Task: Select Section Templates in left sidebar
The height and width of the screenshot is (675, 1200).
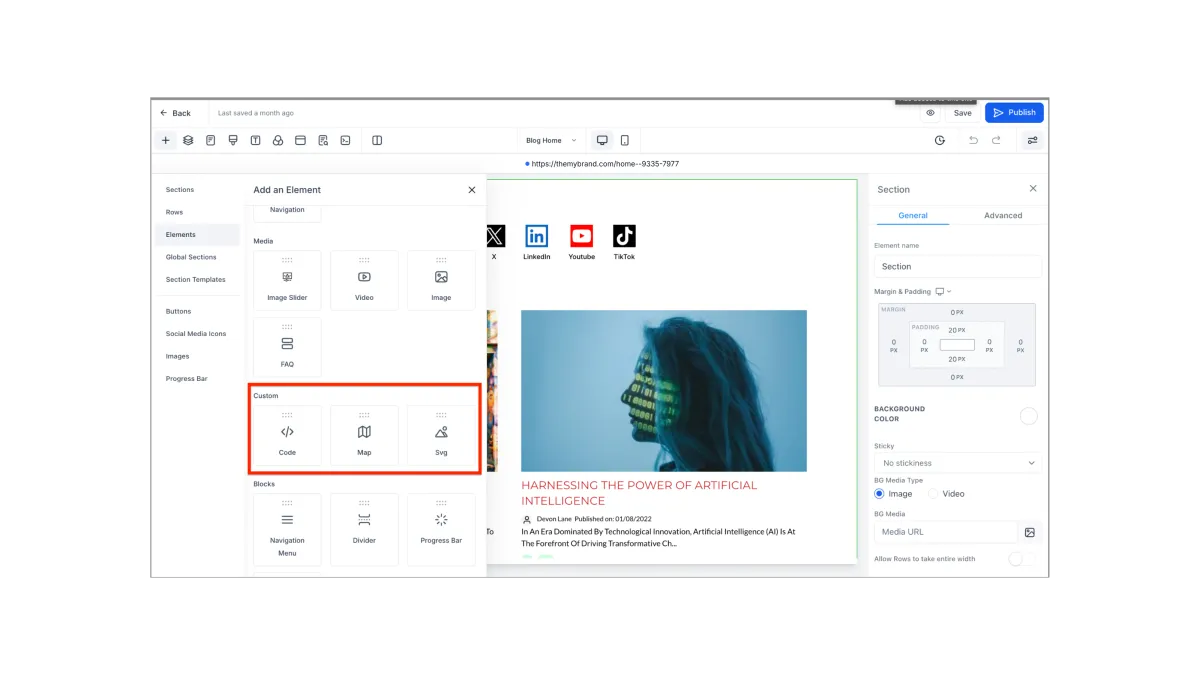Action: pos(196,280)
